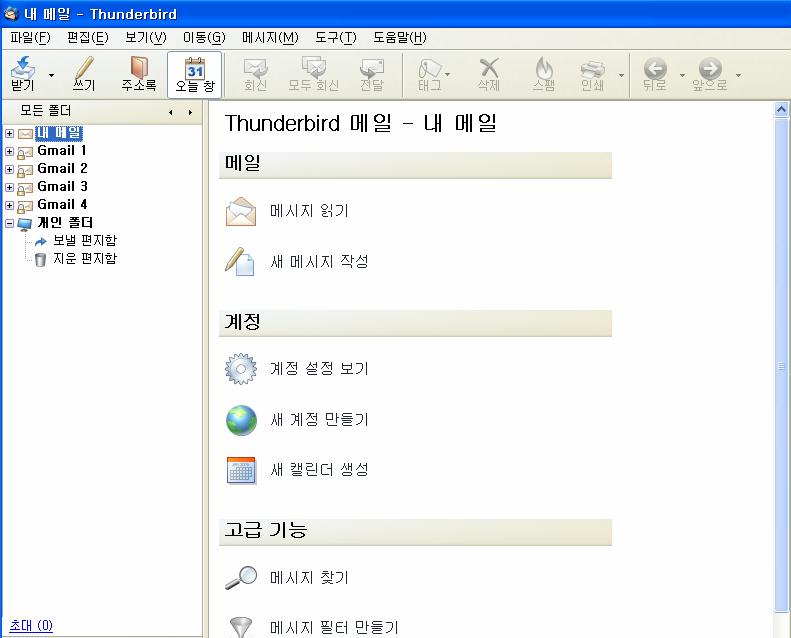
Task: Select the 내 메일 account
Action: (x=59, y=133)
